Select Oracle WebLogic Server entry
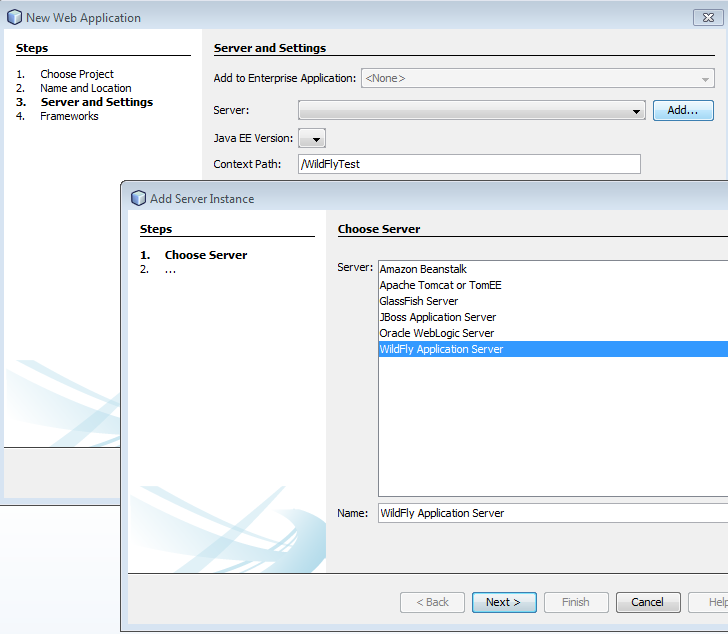This screenshot has width=728, height=634. click(553, 333)
